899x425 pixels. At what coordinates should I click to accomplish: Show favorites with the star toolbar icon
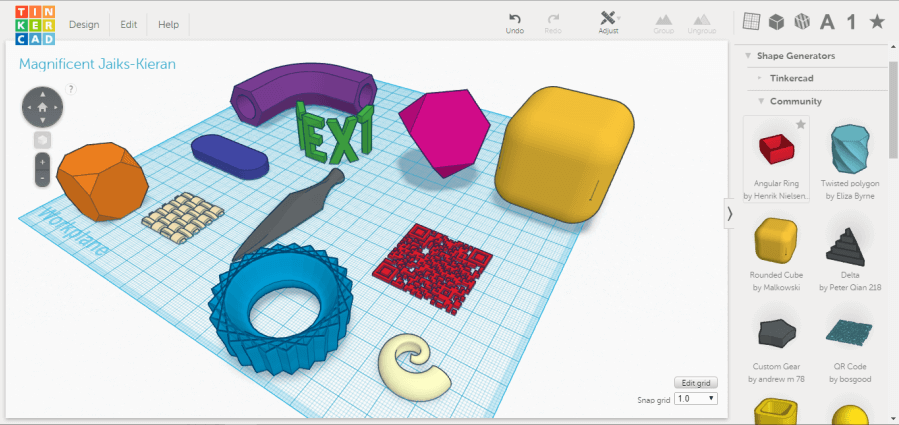tap(877, 22)
